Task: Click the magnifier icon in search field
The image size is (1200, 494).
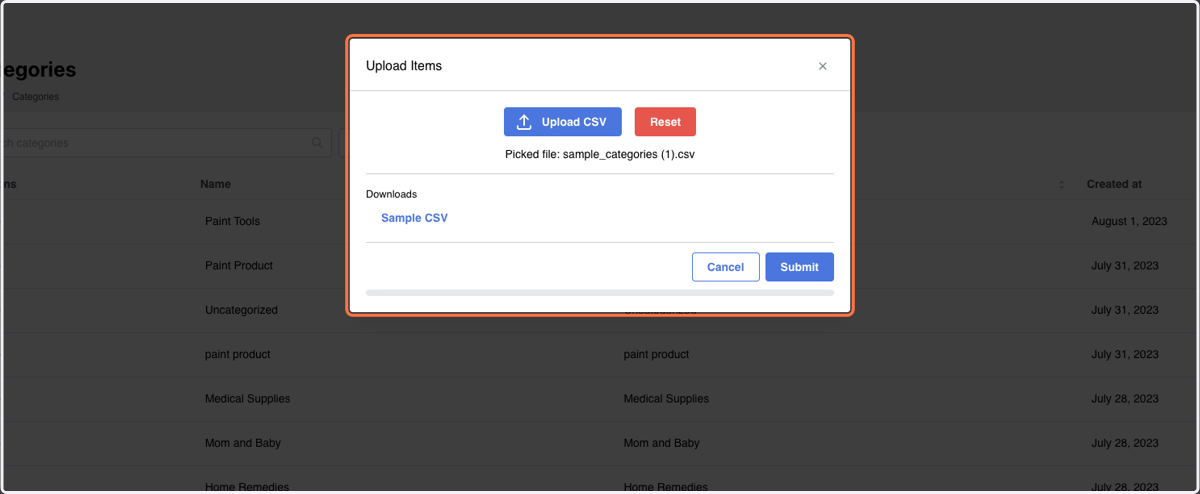Action: pos(318,143)
